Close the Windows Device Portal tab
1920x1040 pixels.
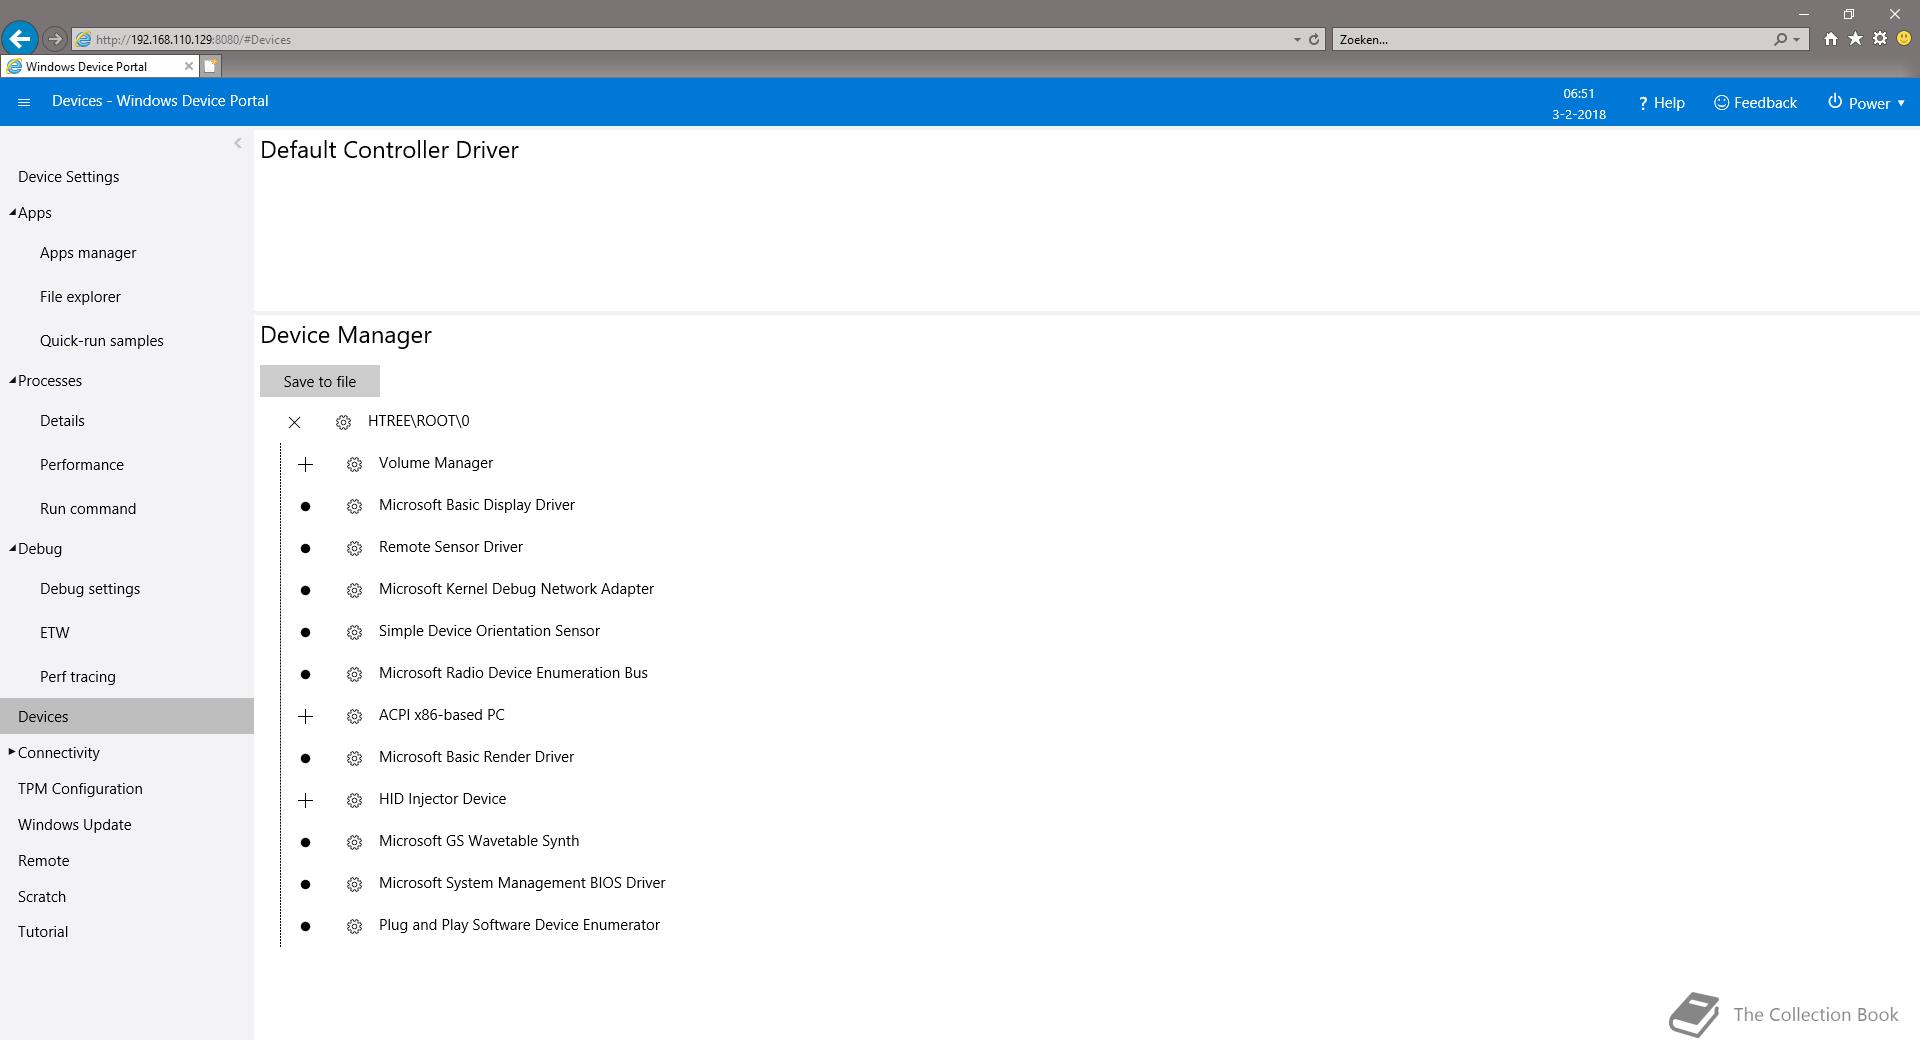[188, 66]
